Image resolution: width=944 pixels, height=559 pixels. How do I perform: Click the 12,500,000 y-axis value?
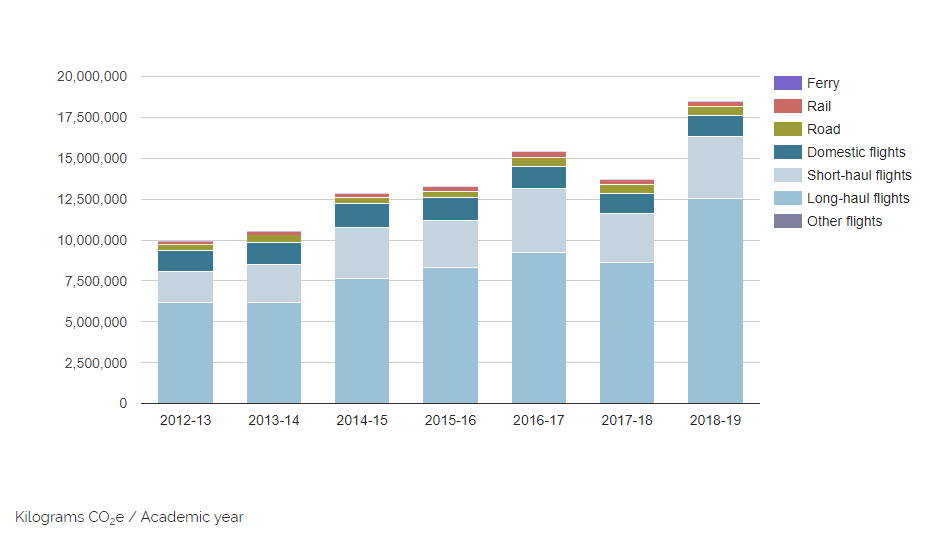[x=92, y=199]
